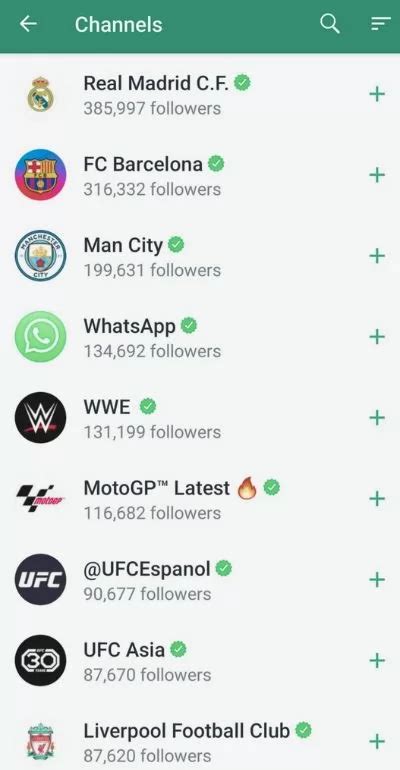Tap the UFC Espanol logo avatar
The height and width of the screenshot is (770, 400).
click(x=40, y=579)
